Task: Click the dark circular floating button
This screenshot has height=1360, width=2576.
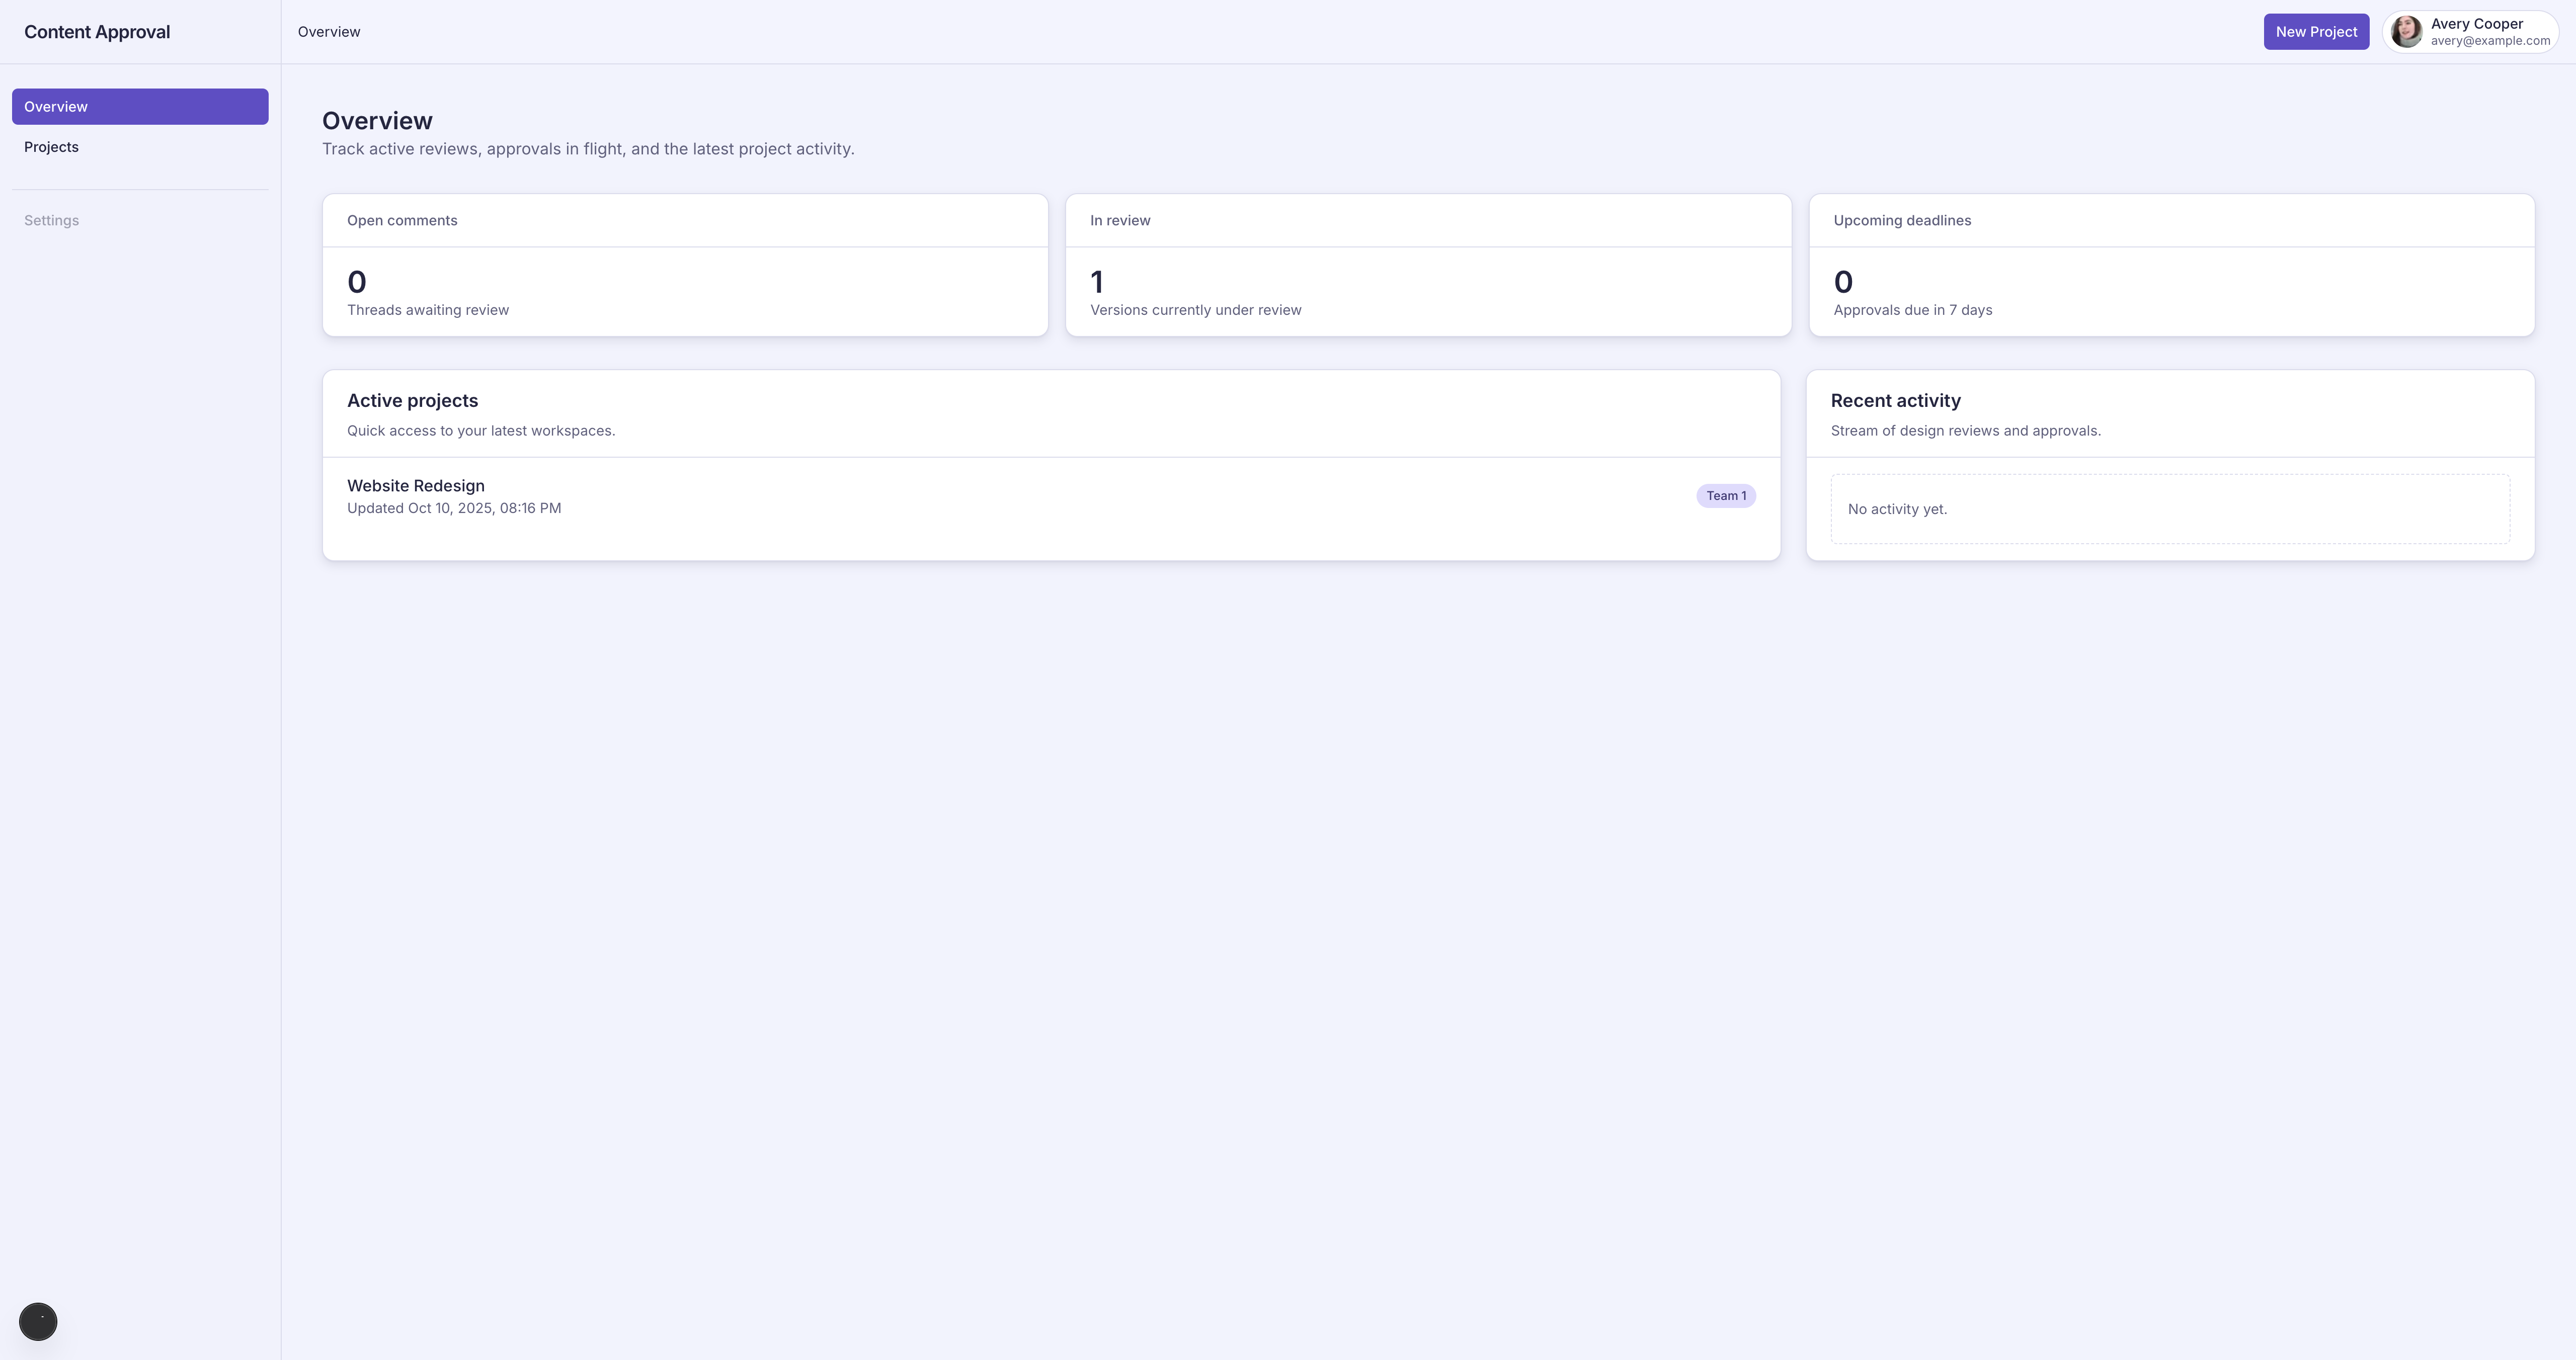Action: click(38, 1321)
